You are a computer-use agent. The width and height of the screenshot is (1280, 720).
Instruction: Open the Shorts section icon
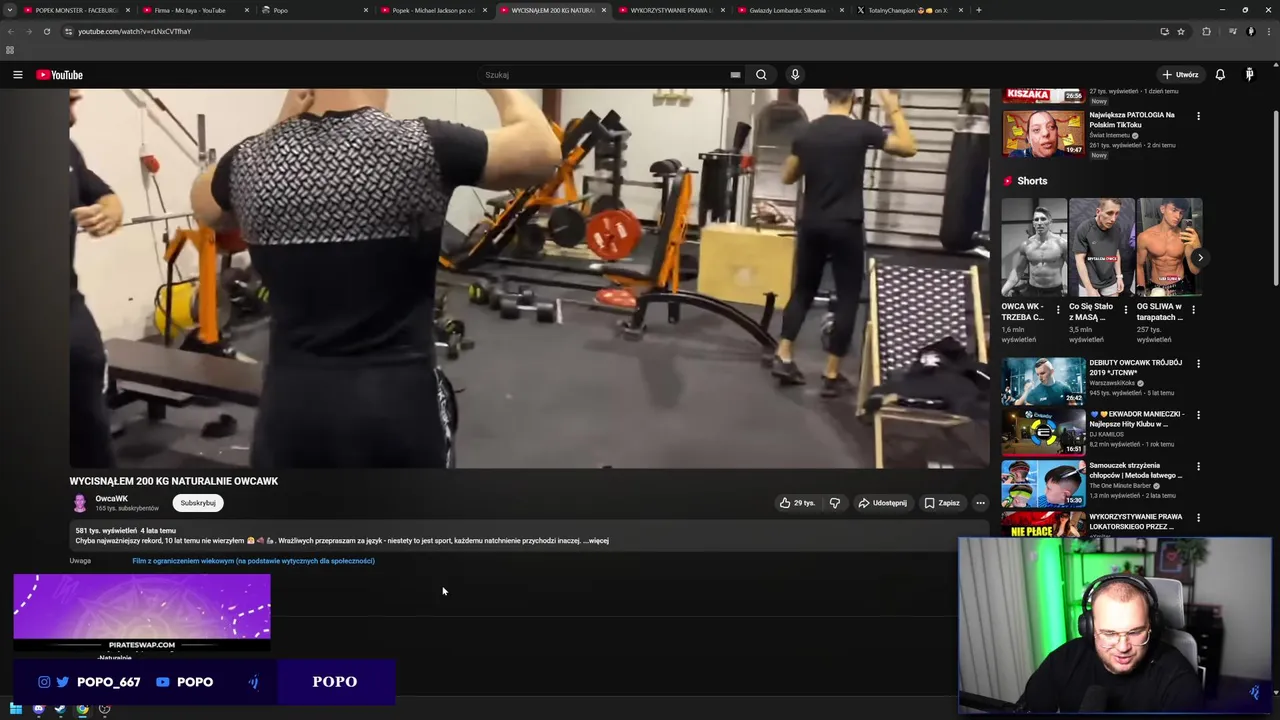[x=1008, y=181]
